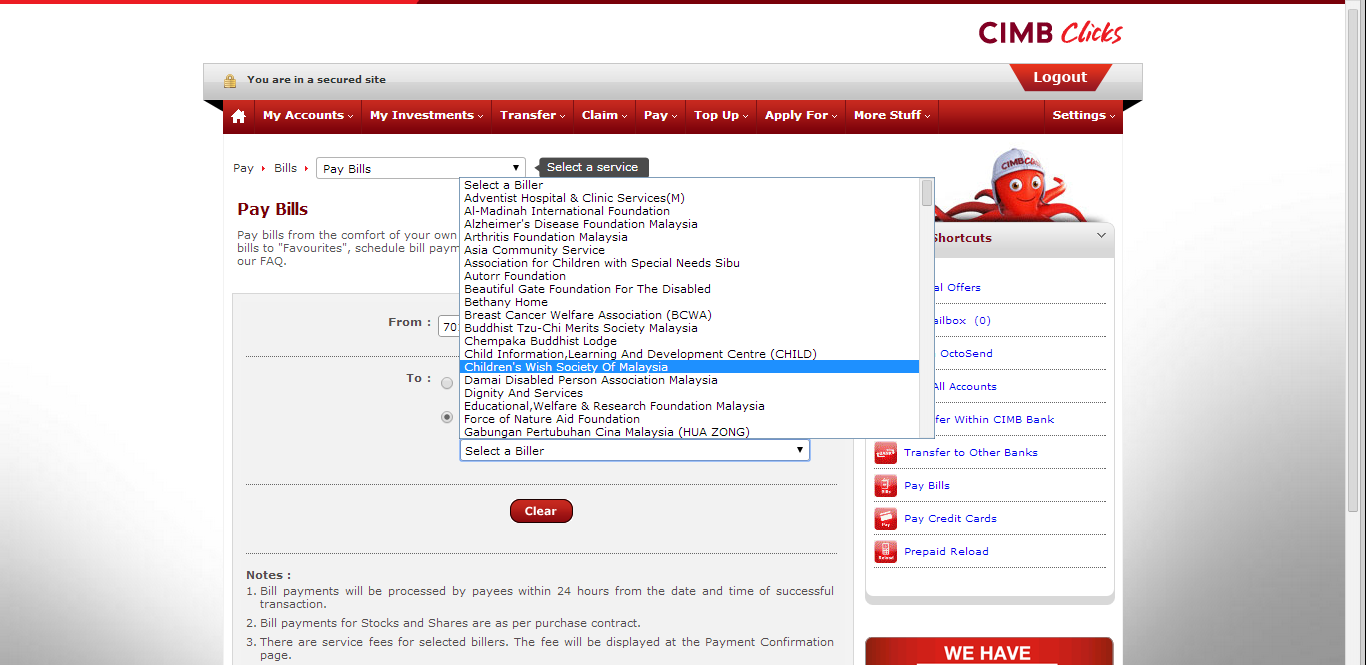1366x665 pixels.
Task: Open the Settings menu
Action: [x=1083, y=116]
